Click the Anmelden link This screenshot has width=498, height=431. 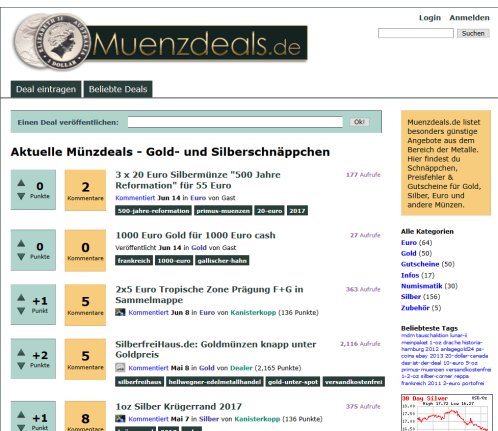point(469,18)
